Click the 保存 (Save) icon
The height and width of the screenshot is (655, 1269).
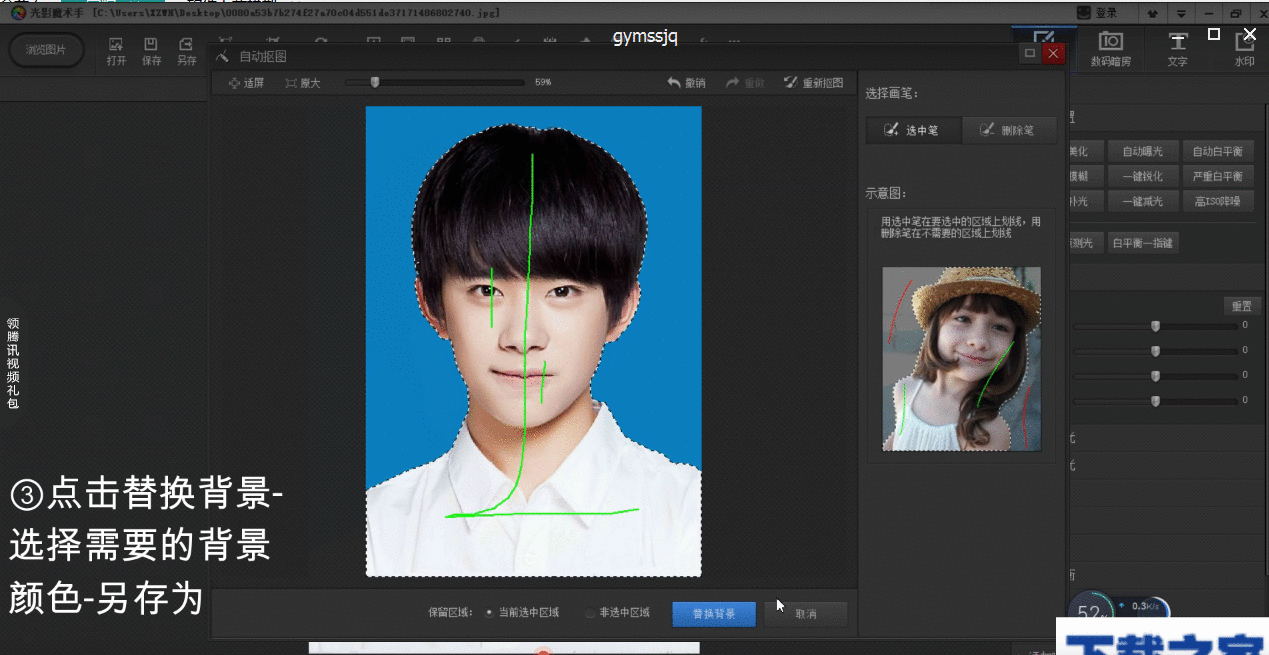(151, 50)
